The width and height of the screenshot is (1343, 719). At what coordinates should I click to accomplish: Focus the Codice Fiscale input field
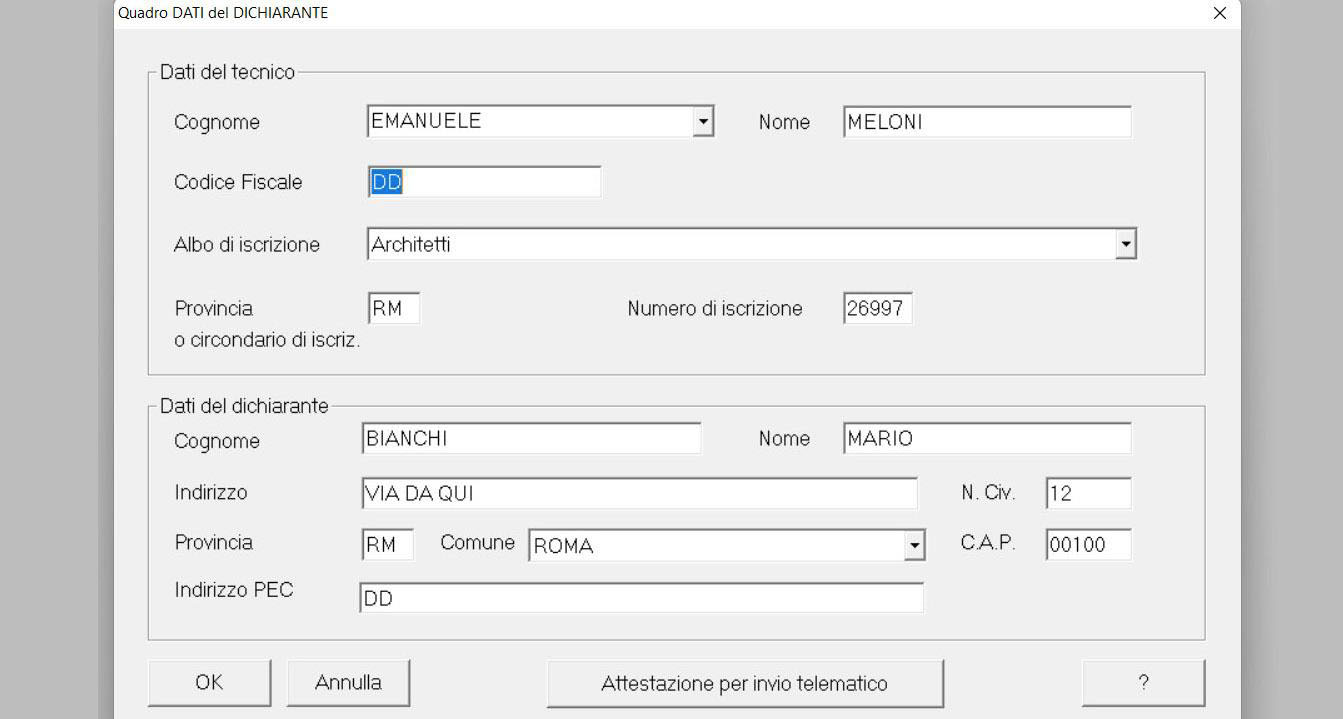[484, 183]
